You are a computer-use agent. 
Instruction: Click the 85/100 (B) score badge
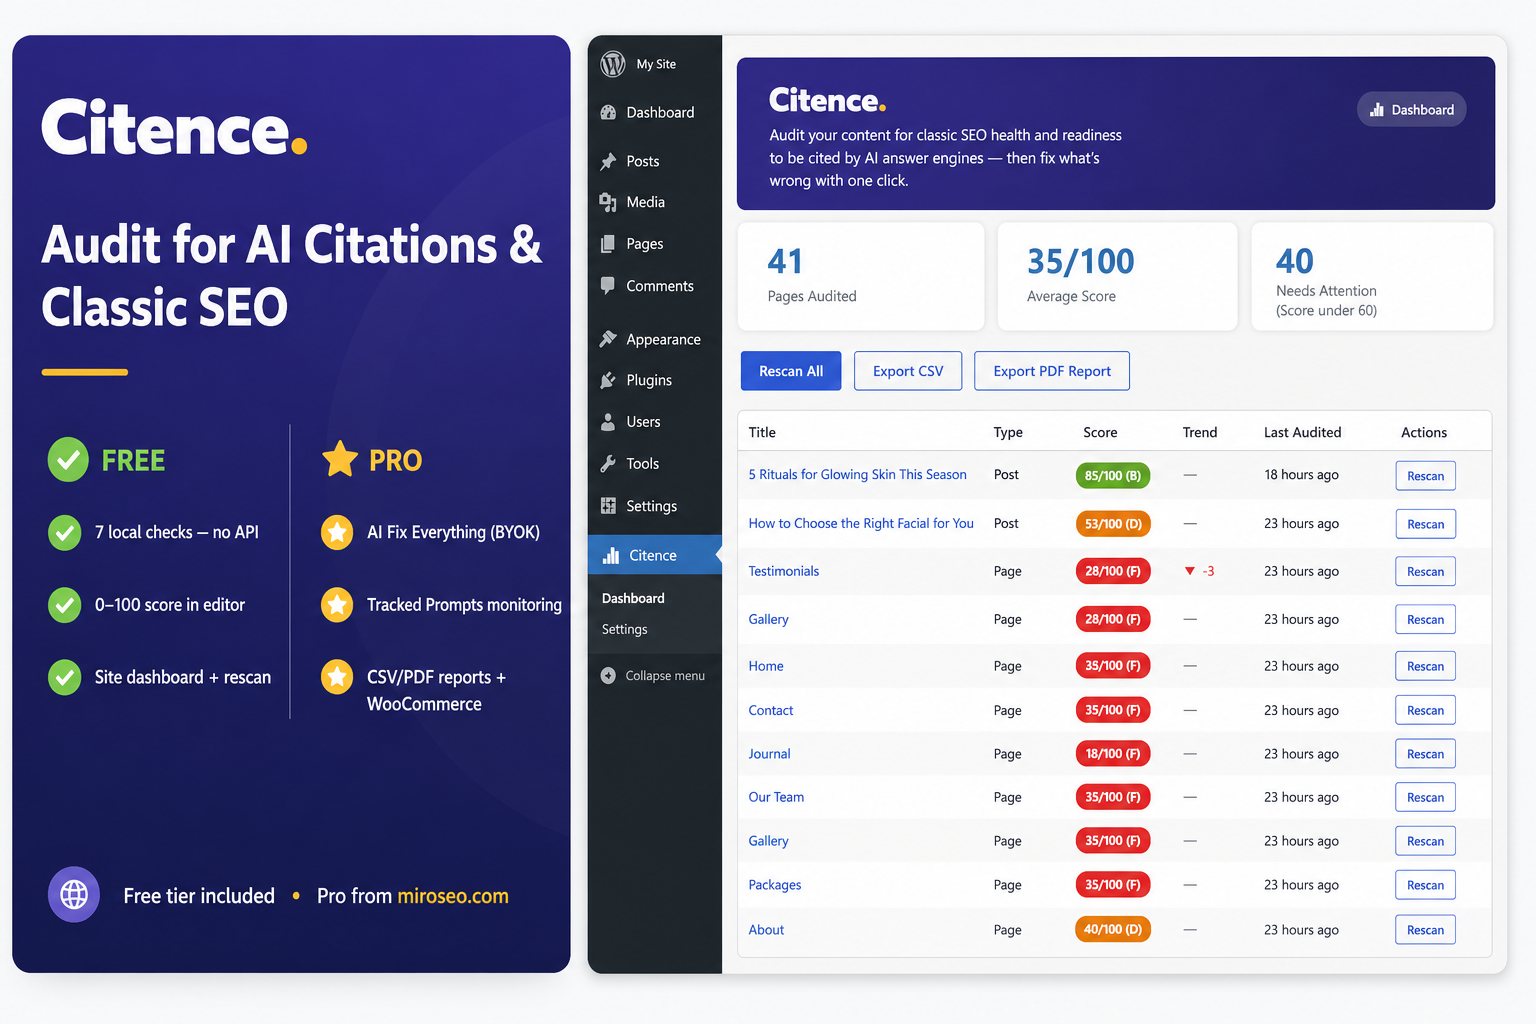[x=1112, y=475]
